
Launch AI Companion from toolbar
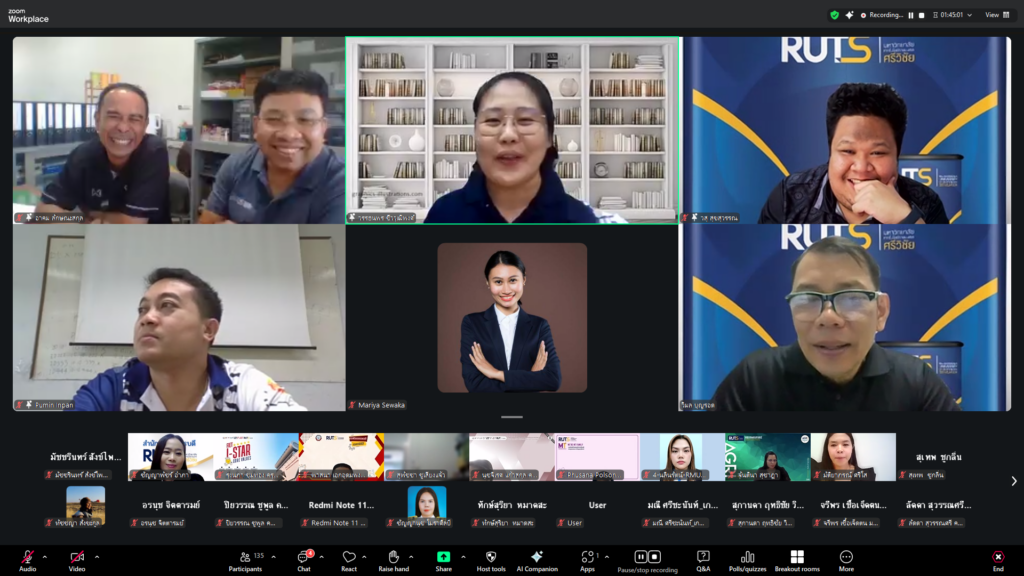click(x=536, y=558)
